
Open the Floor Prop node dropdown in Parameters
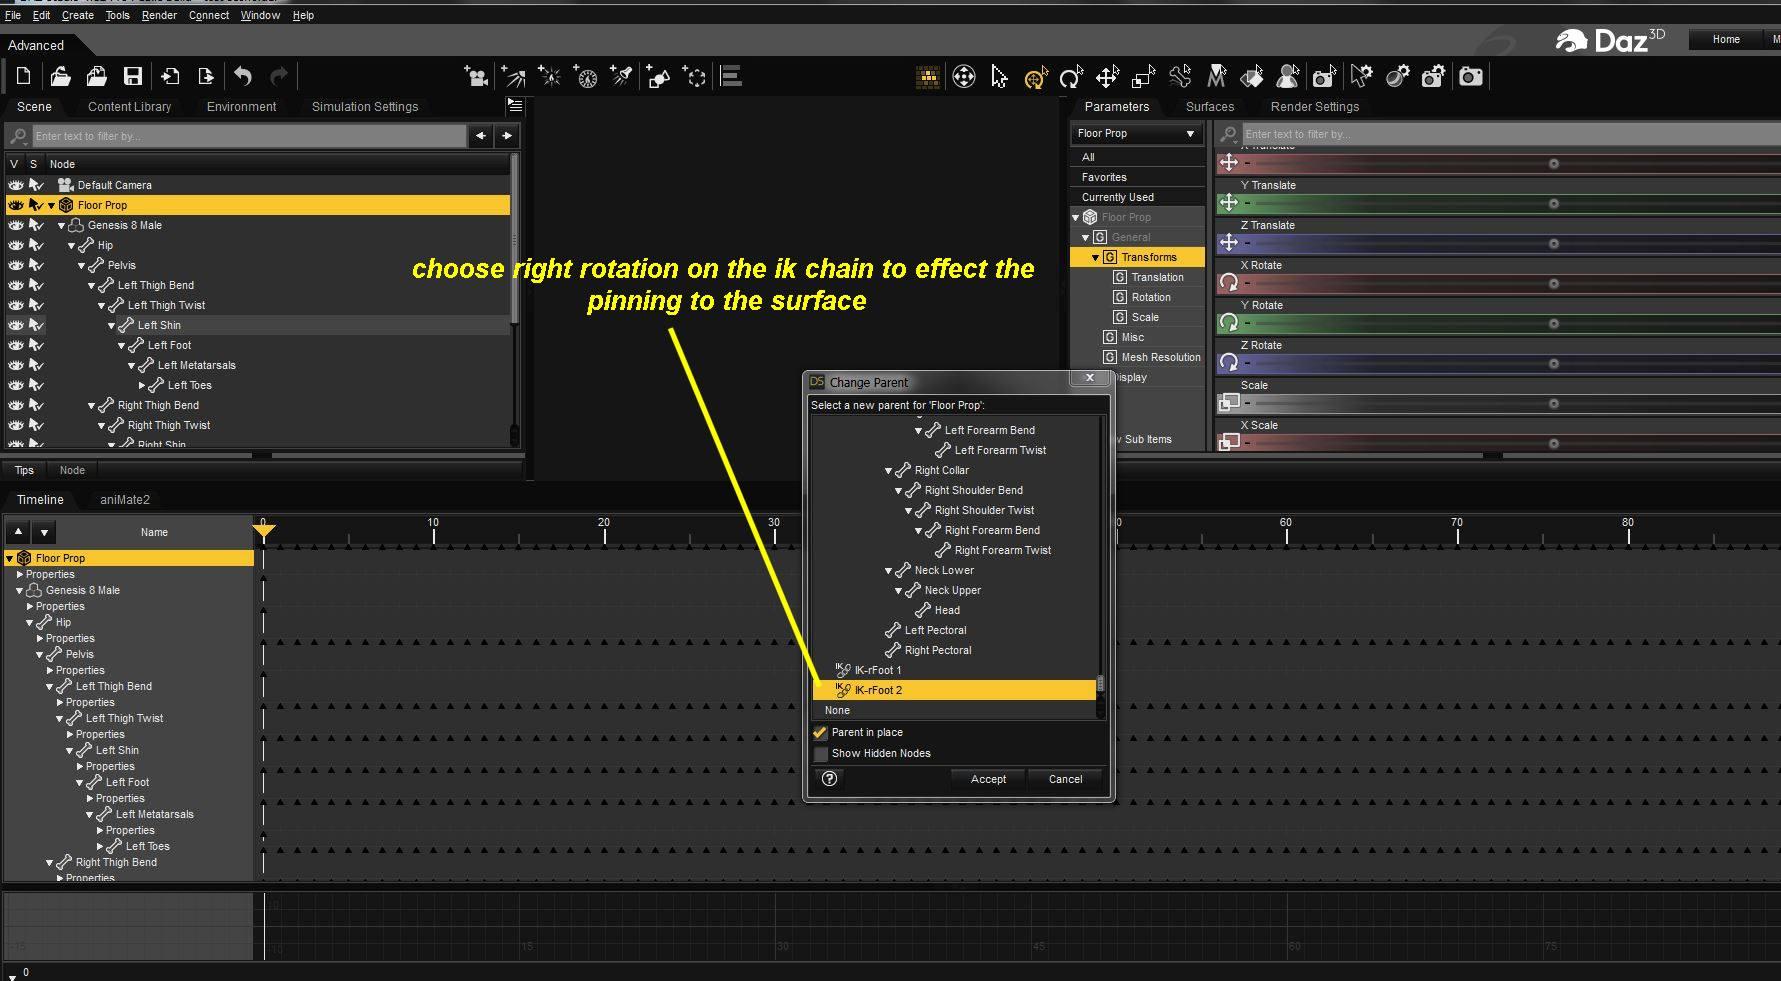tap(1136, 133)
